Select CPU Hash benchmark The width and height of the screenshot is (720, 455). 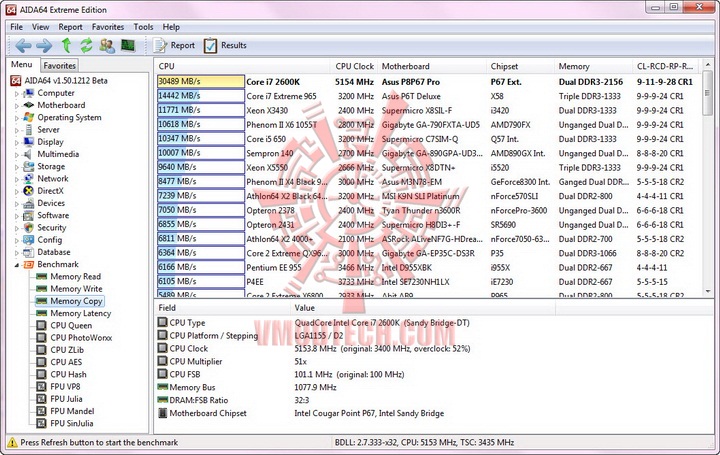[68, 375]
